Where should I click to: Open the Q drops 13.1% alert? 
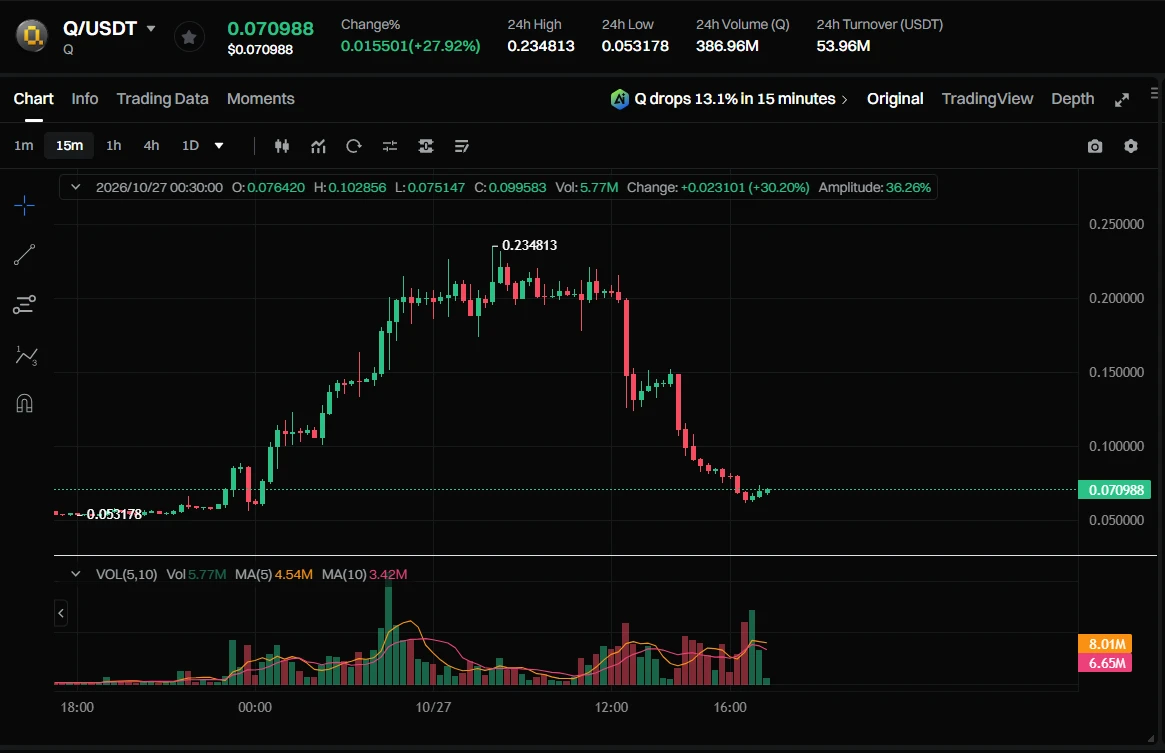coord(729,99)
